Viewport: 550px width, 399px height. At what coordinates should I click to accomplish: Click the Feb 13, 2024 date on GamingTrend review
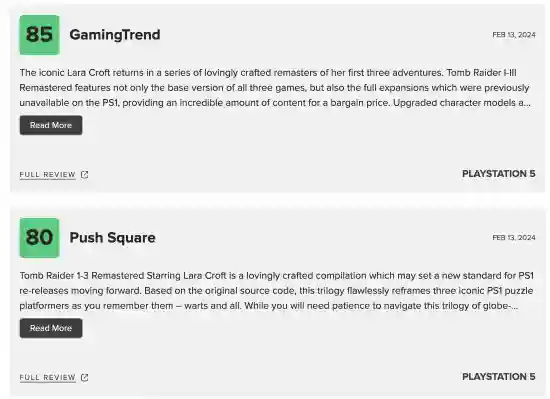(514, 35)
